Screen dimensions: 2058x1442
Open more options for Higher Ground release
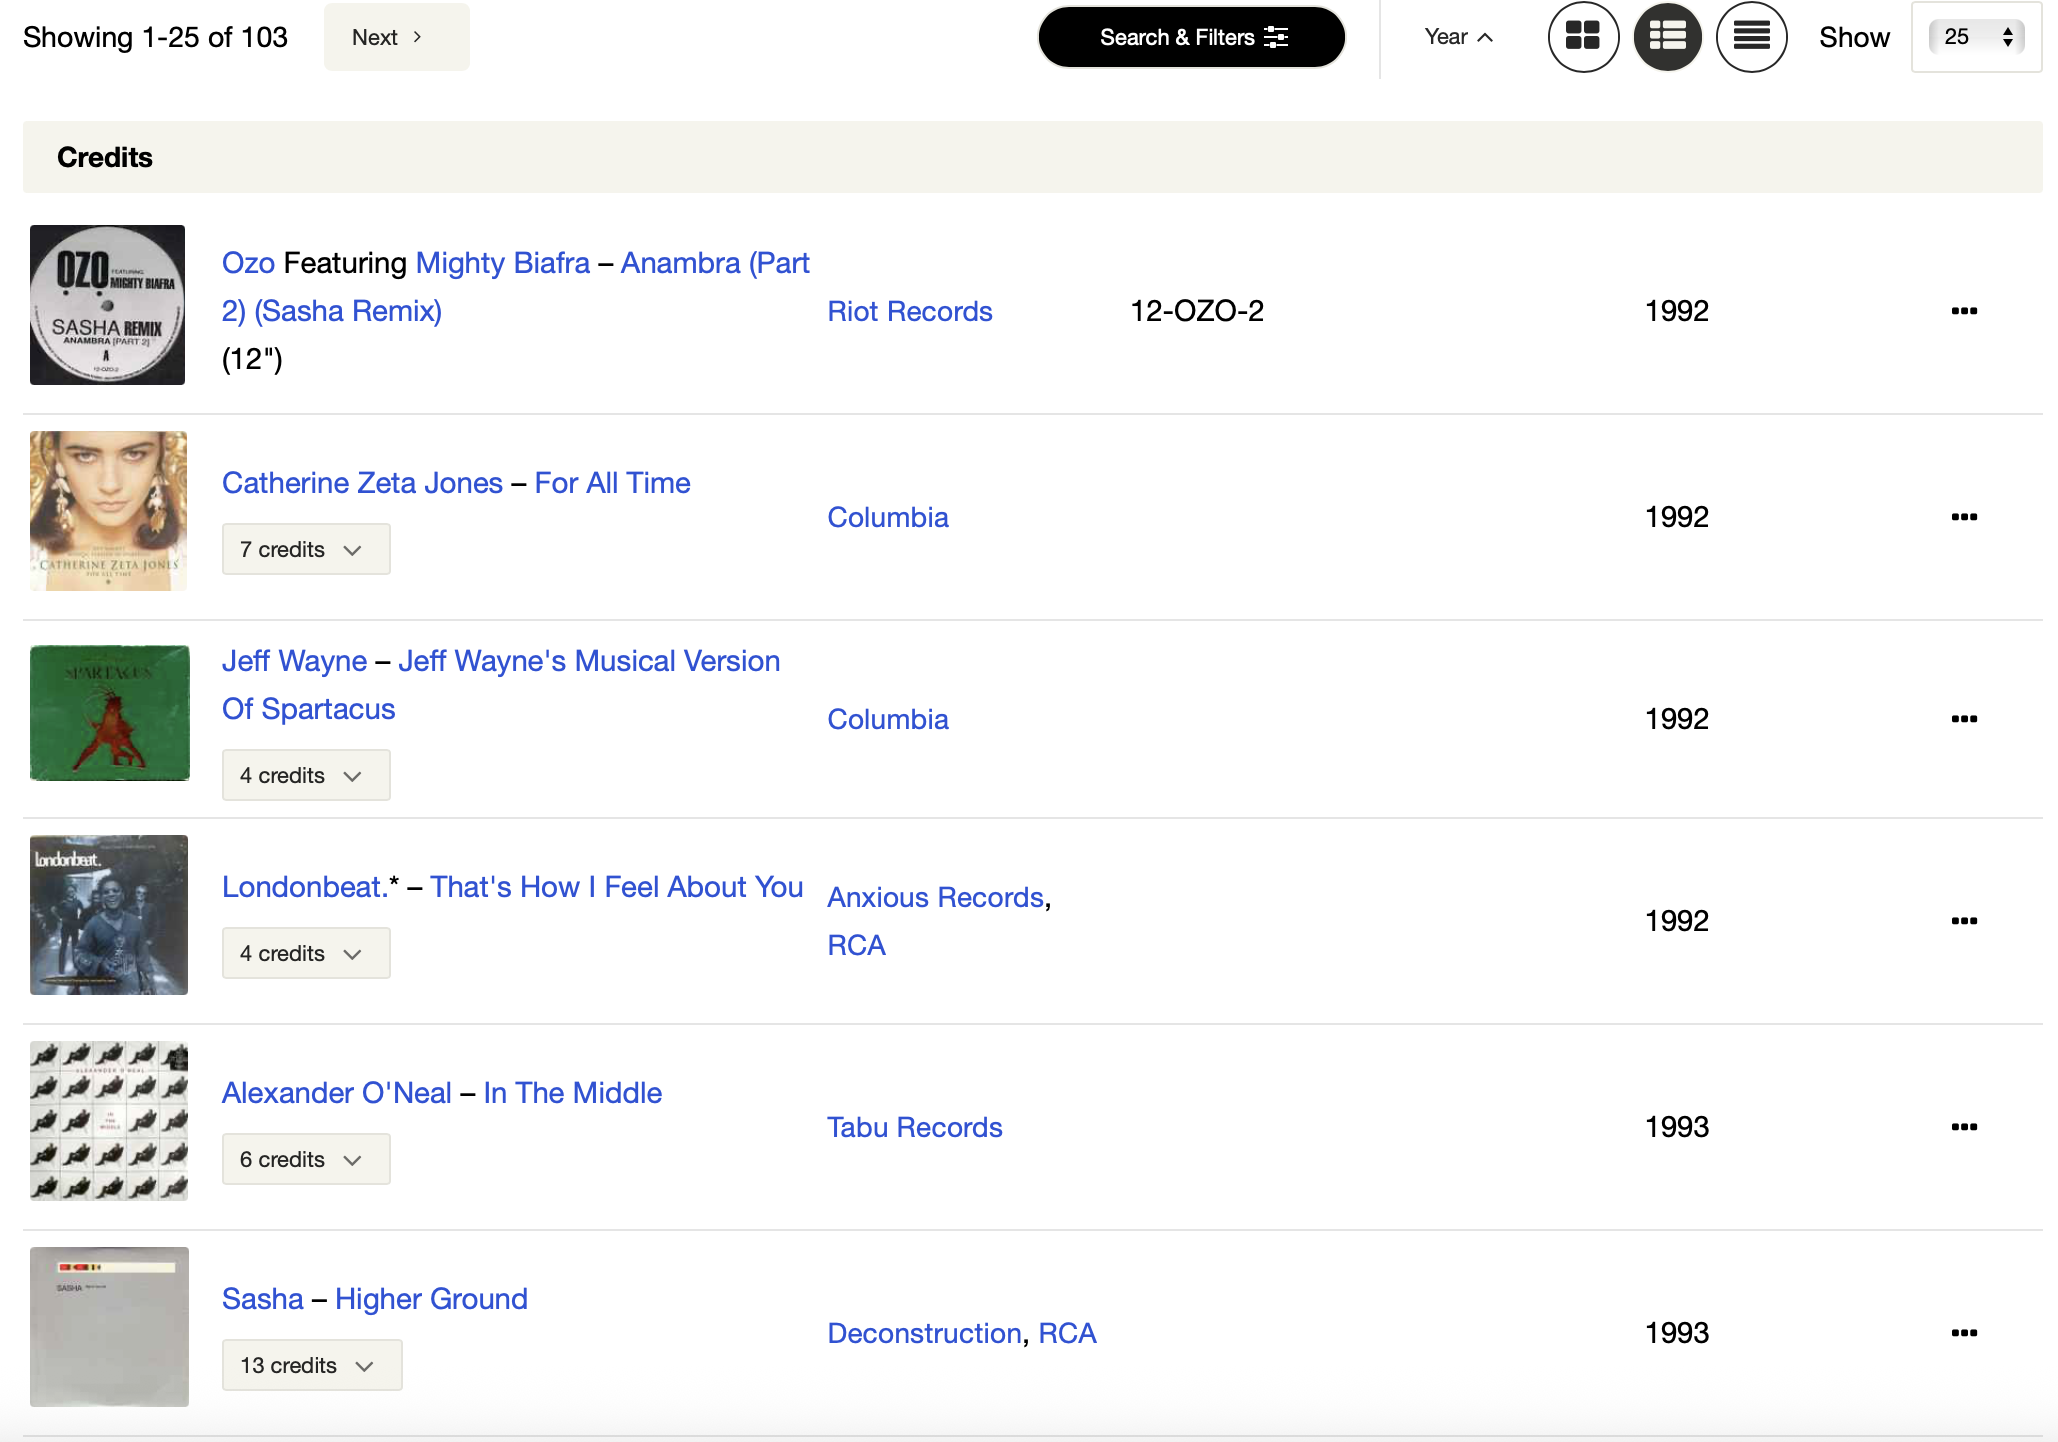1963,1333
